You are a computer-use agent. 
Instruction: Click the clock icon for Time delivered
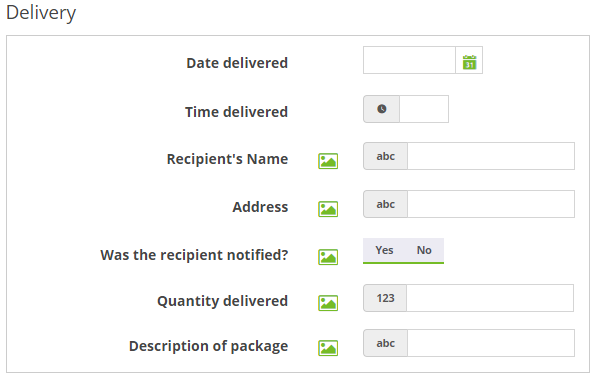tap(382, 109)
